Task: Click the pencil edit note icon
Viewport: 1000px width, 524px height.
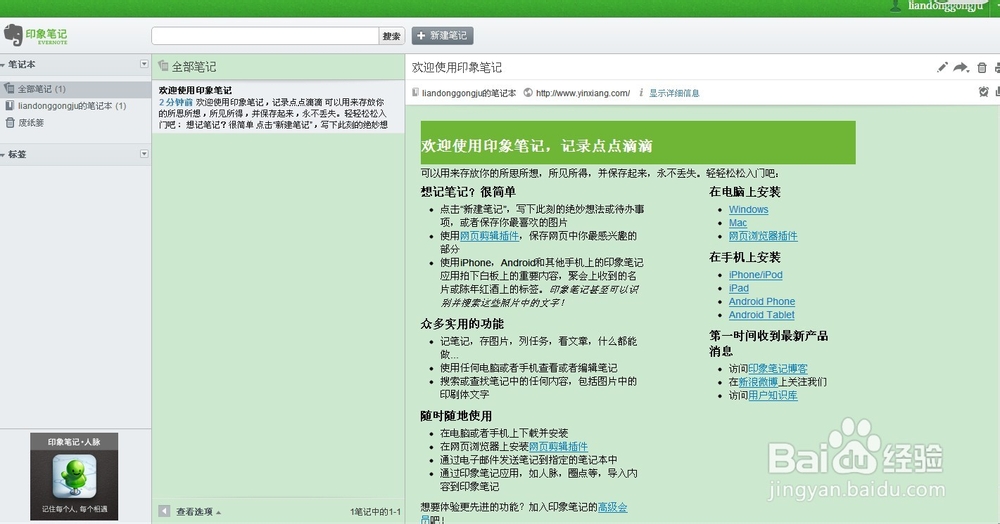Action: 942,68
